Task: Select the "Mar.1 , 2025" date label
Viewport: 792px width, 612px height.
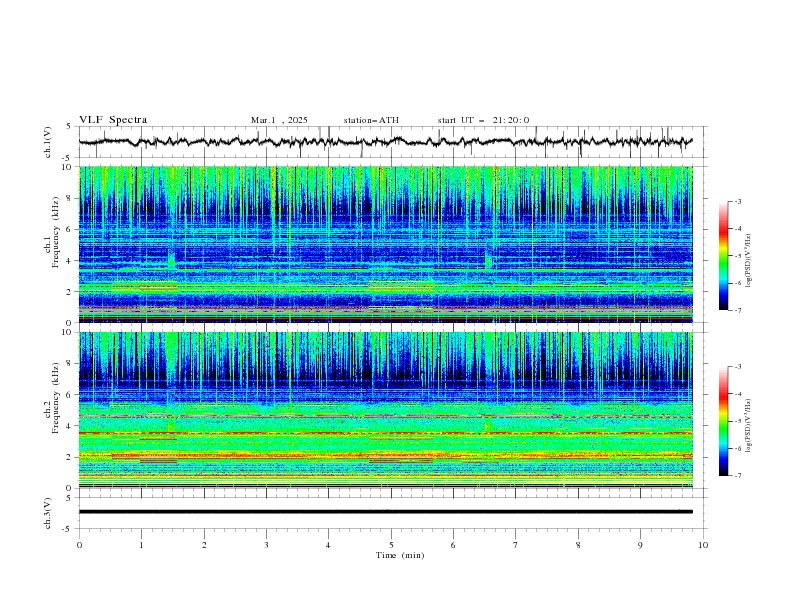Action: (x=279, y=120)
